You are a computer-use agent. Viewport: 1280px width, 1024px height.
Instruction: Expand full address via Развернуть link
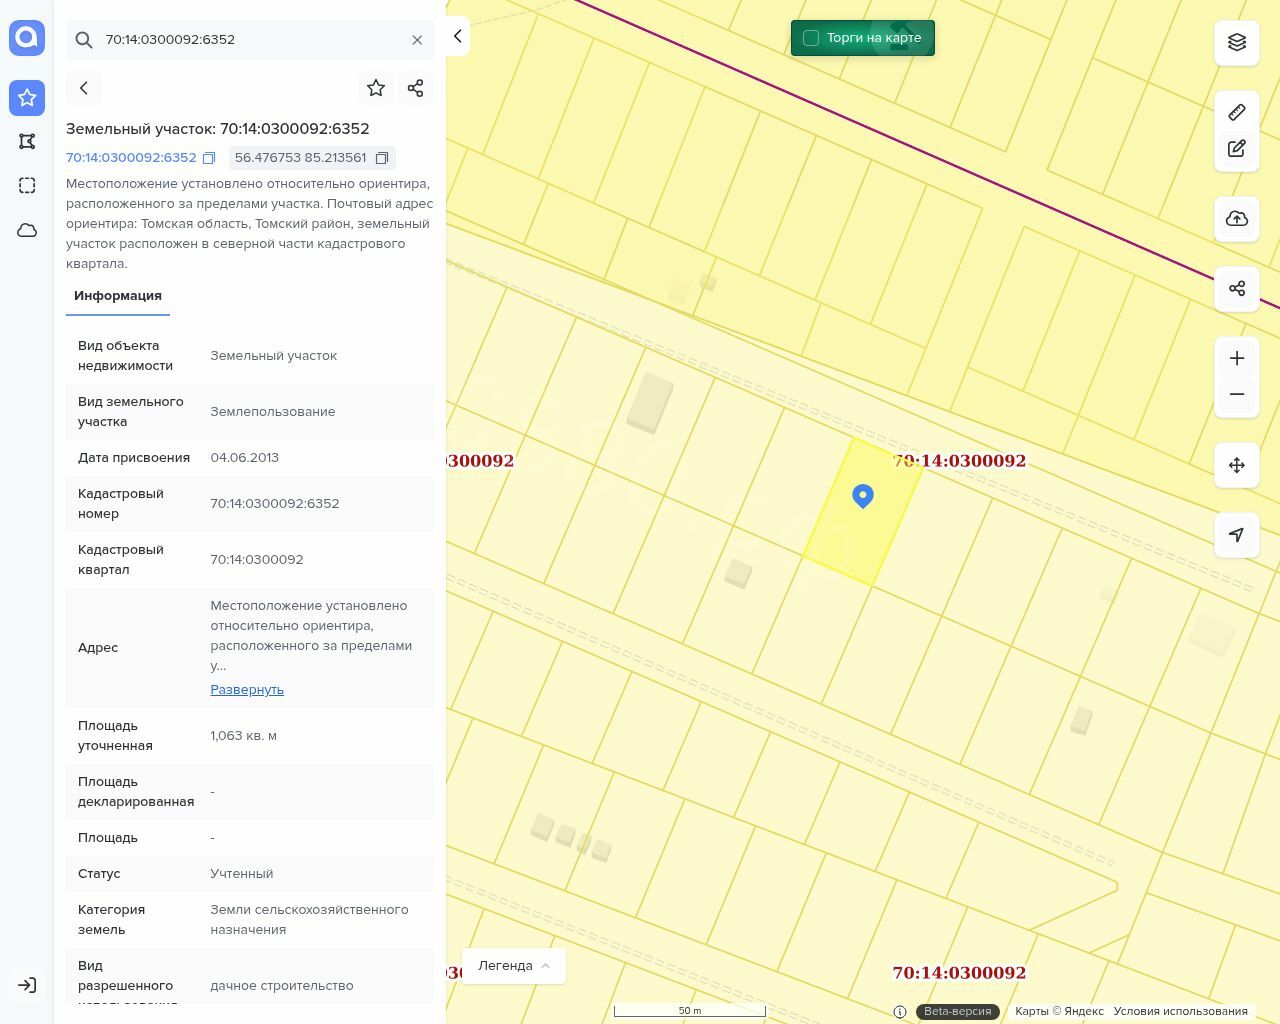[247, 690]
